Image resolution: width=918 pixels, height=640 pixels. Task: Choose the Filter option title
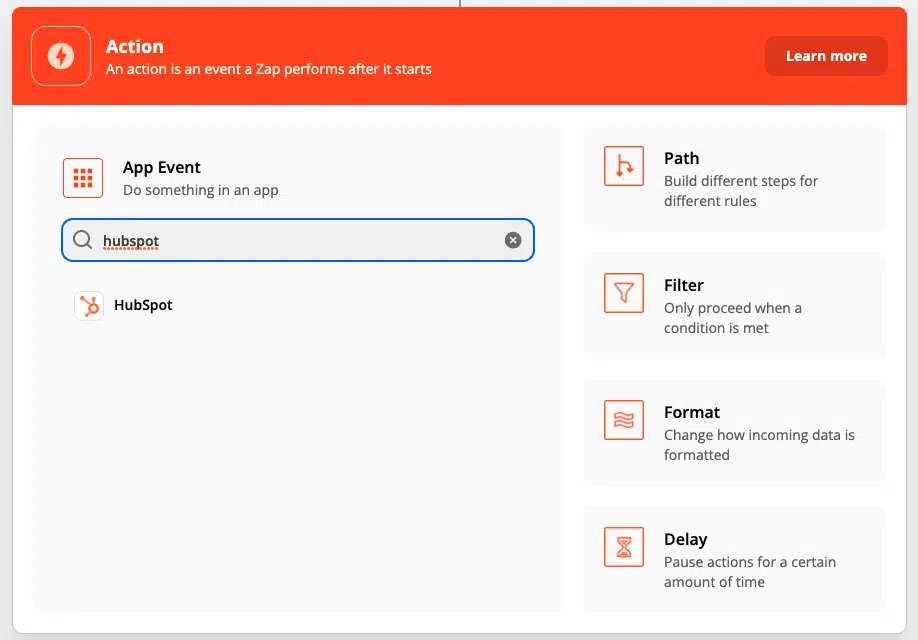pyautogui.click(x=684, y=285)
